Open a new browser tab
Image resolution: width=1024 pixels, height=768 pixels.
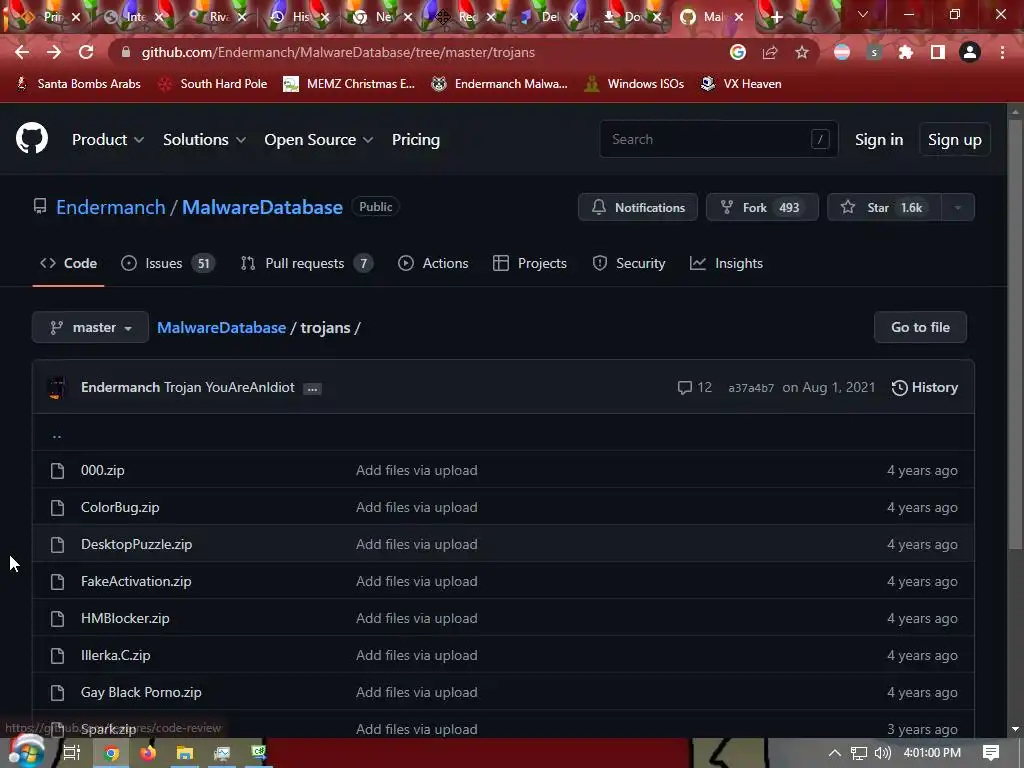point(776,18)
